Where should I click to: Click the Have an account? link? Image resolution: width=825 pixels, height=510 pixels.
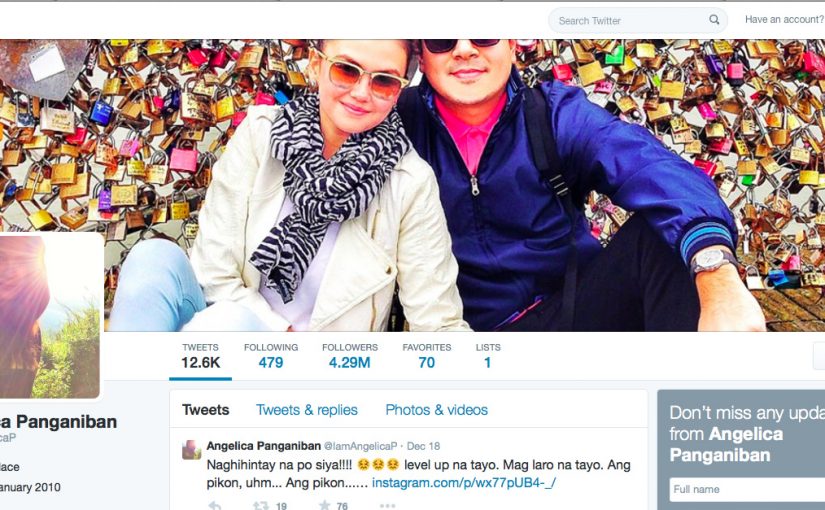click(x=784, y=19)
